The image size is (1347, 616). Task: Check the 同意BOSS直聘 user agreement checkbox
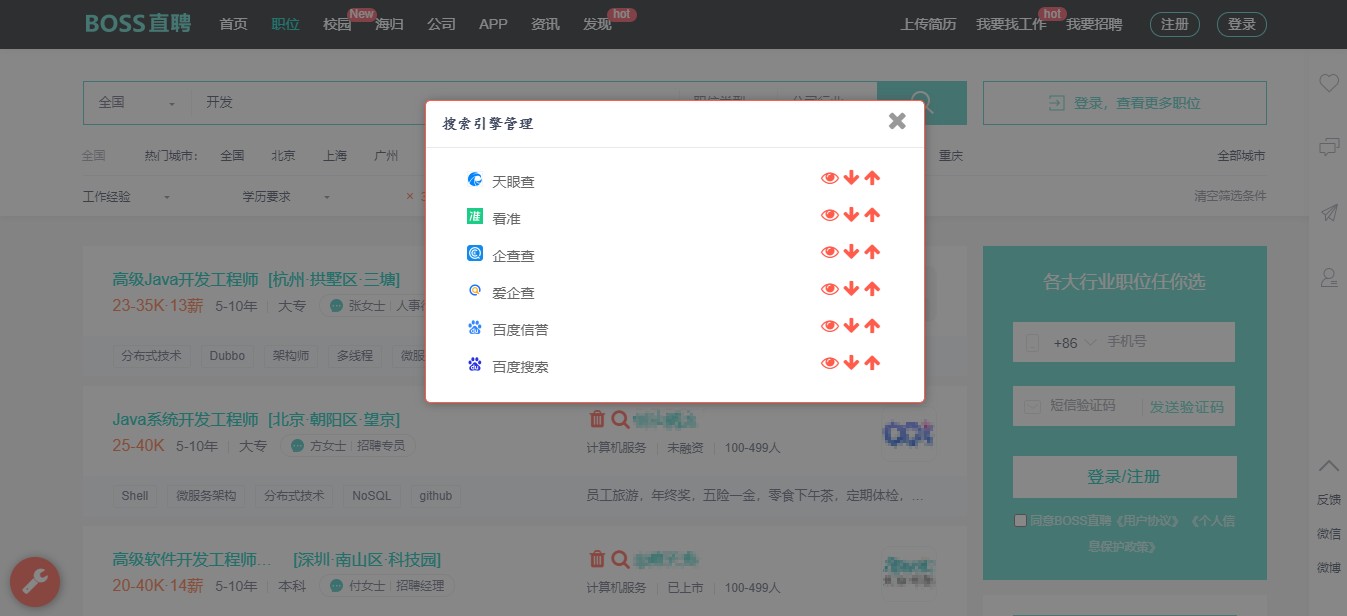point(1020,520)
